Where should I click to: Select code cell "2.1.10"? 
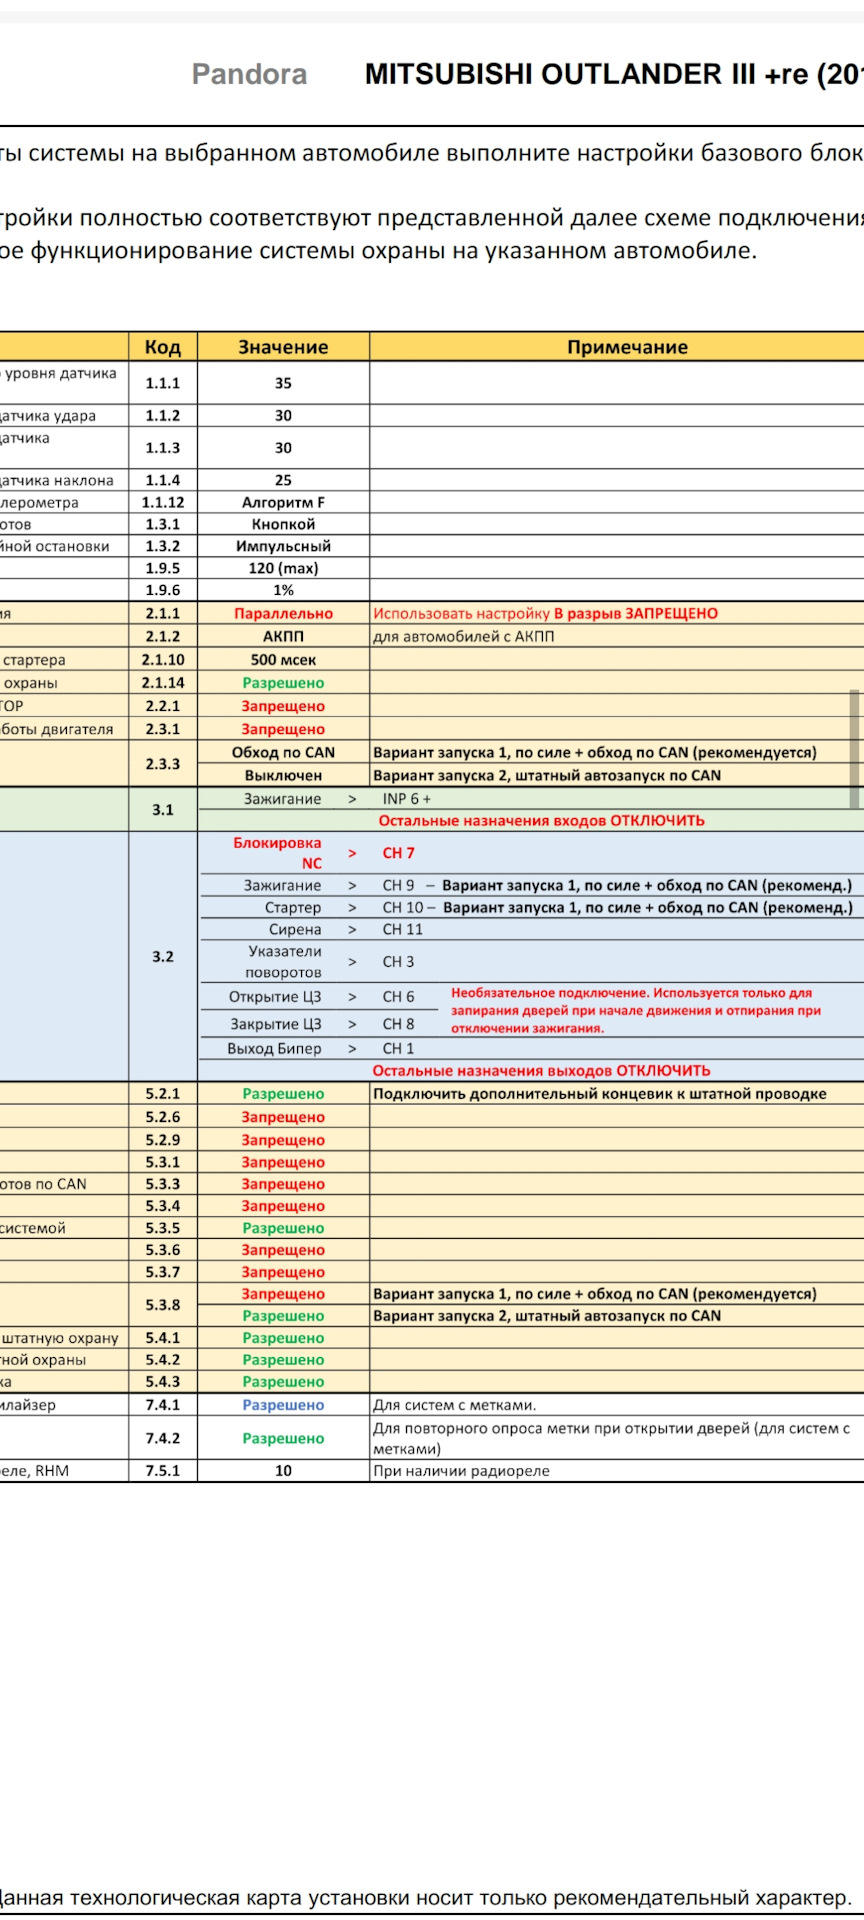pyautogui.click(x=163, y=660)
